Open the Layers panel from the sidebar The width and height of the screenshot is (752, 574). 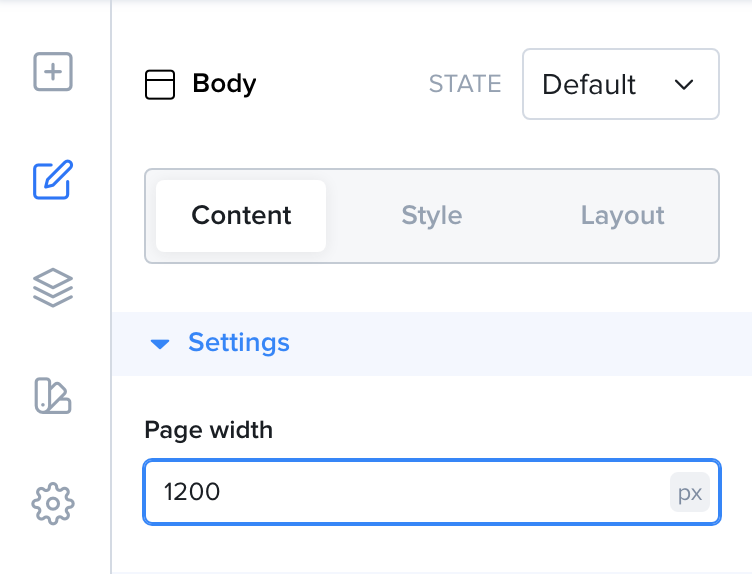[53, 288]
